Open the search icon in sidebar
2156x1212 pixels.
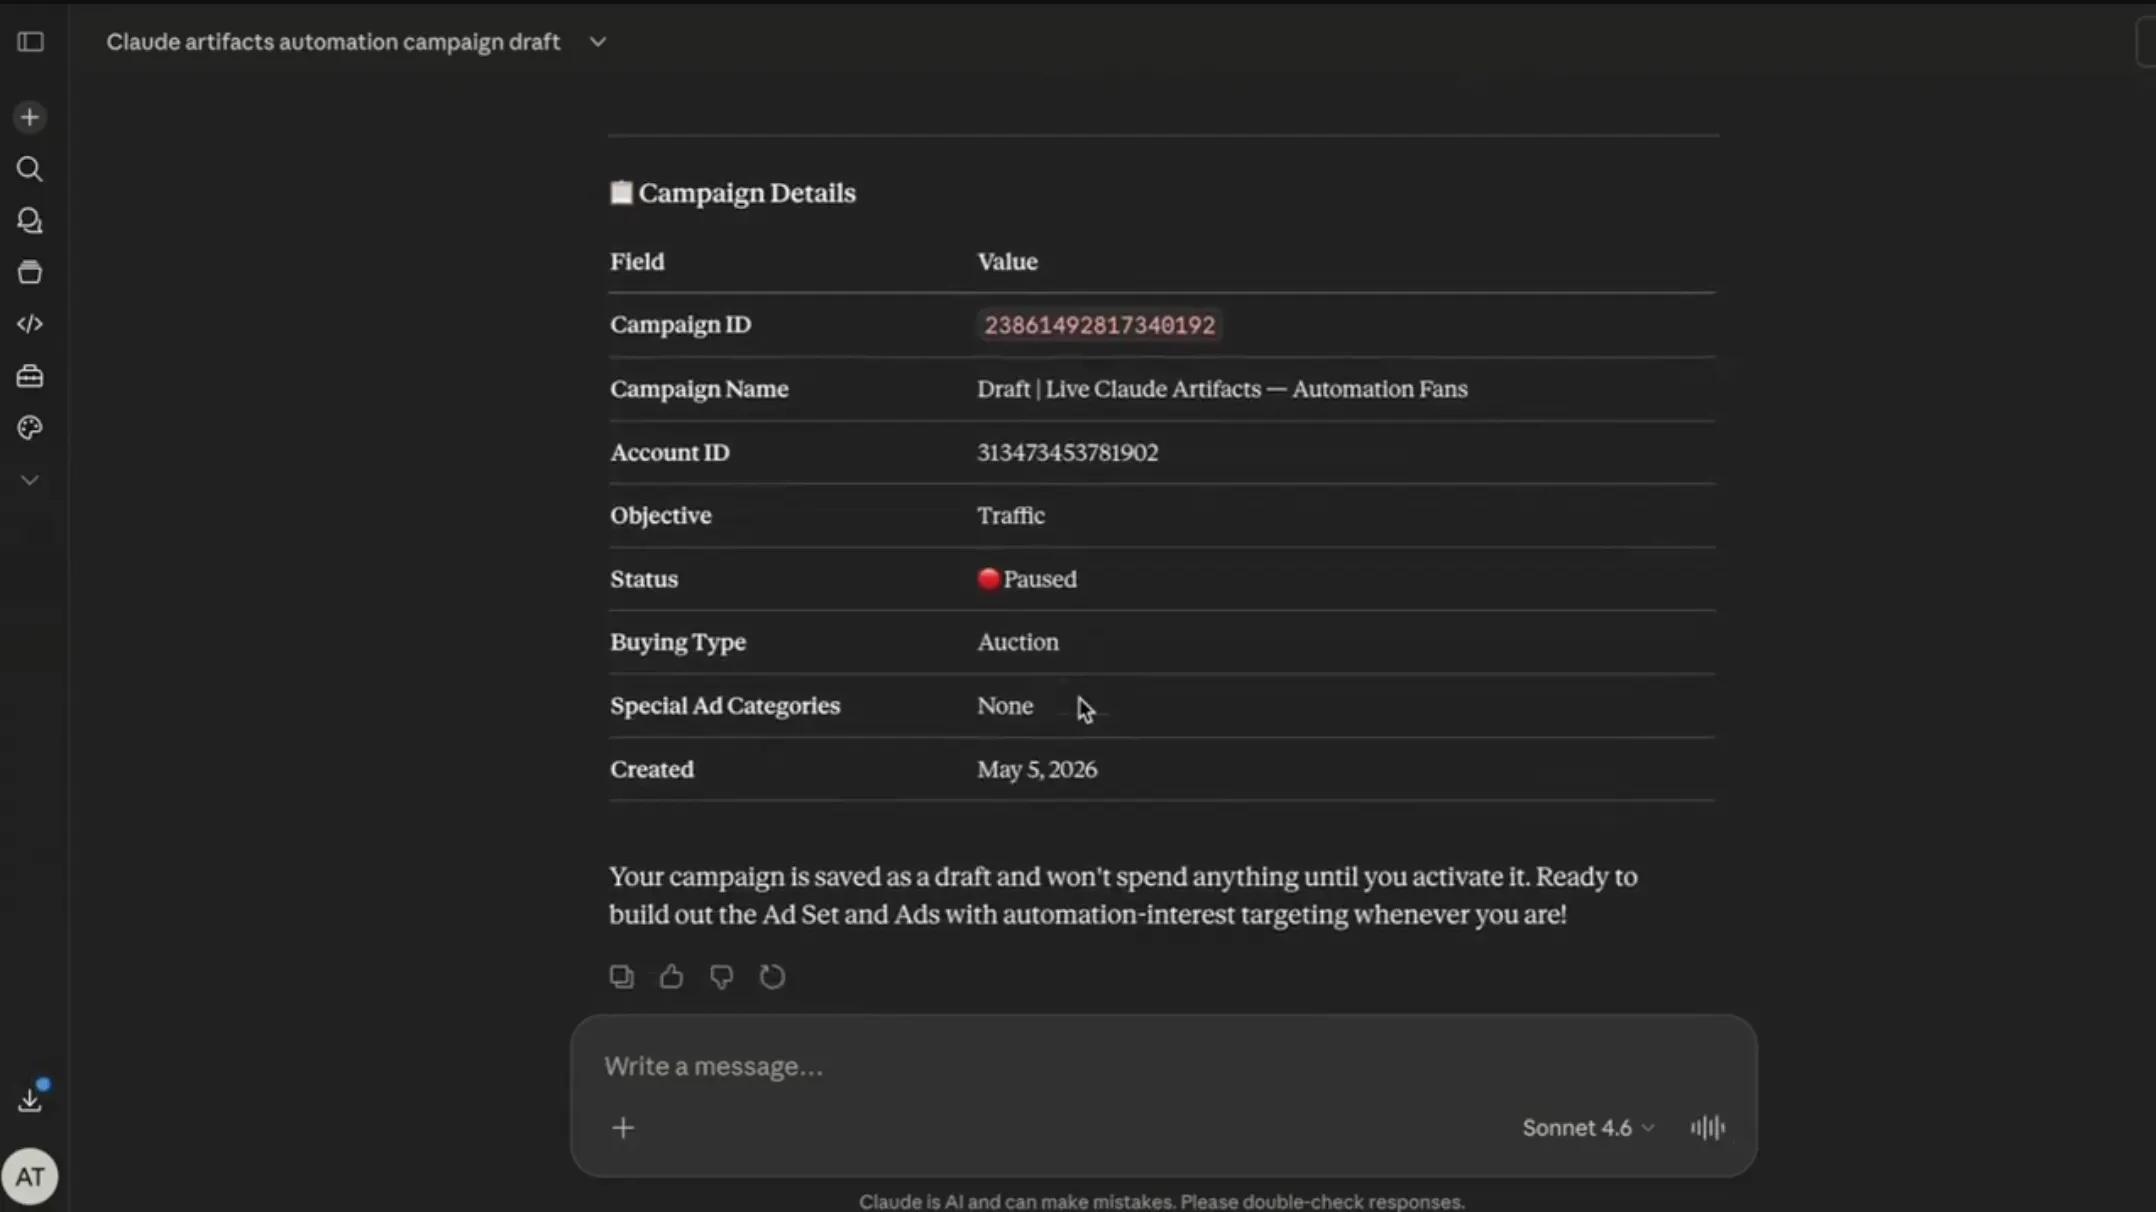(30, 169)
